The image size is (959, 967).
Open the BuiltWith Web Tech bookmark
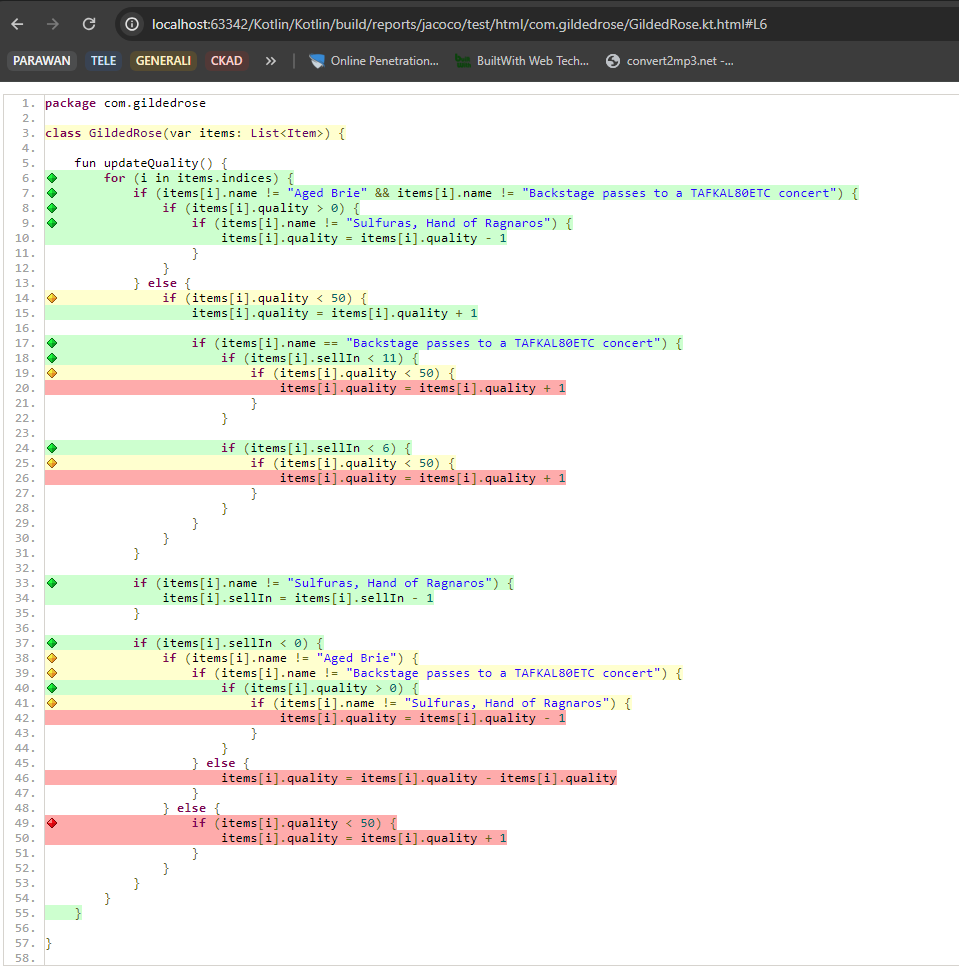[x=522, y=61]
